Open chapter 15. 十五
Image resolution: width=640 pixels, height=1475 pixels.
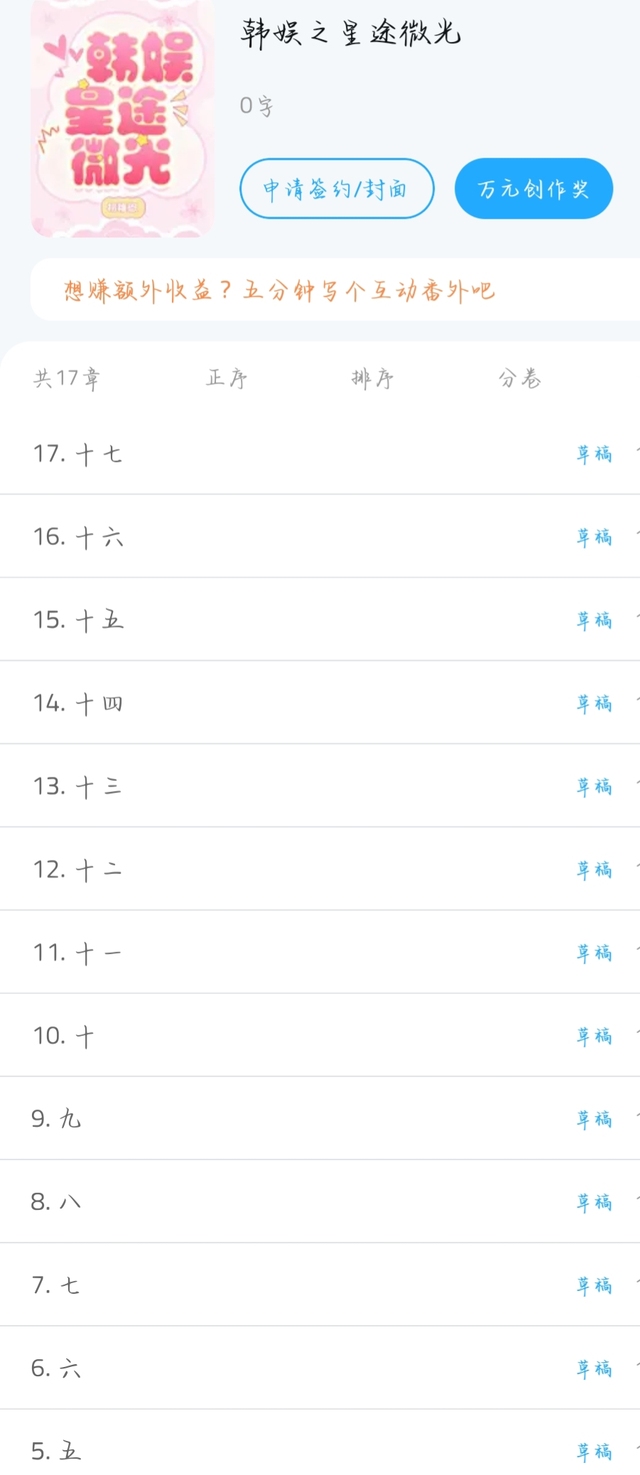78,620
